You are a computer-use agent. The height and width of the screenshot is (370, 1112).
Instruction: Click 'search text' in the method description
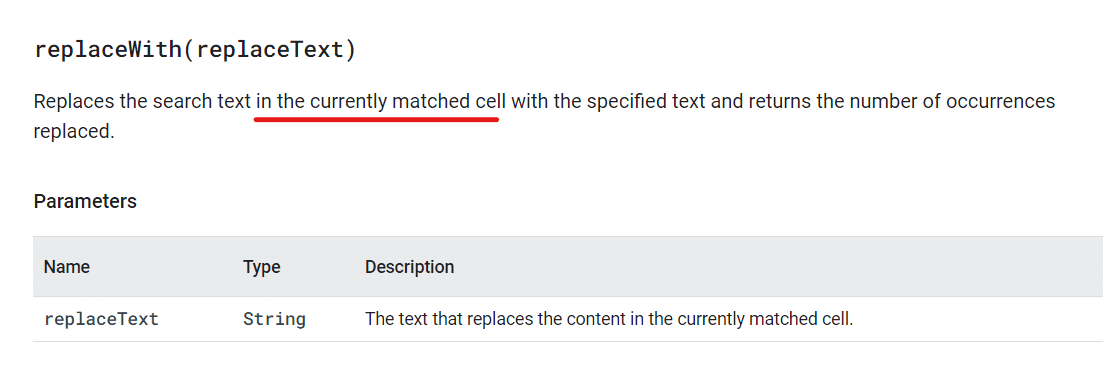(201, 102)
